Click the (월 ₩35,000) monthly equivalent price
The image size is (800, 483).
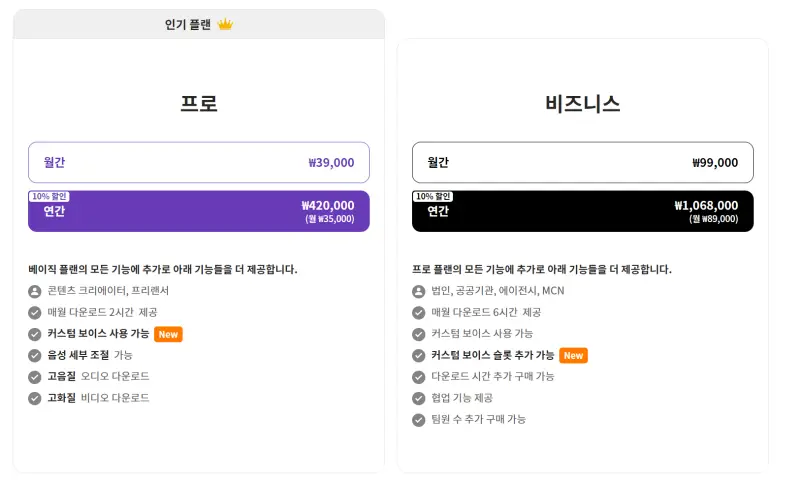click(330, 219)
